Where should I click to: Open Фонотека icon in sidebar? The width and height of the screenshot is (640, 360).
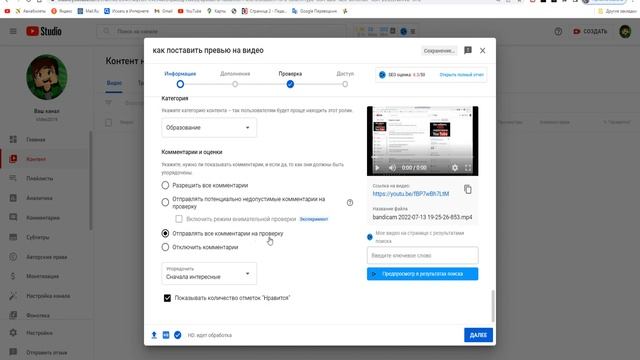click(x=13, y=315)
